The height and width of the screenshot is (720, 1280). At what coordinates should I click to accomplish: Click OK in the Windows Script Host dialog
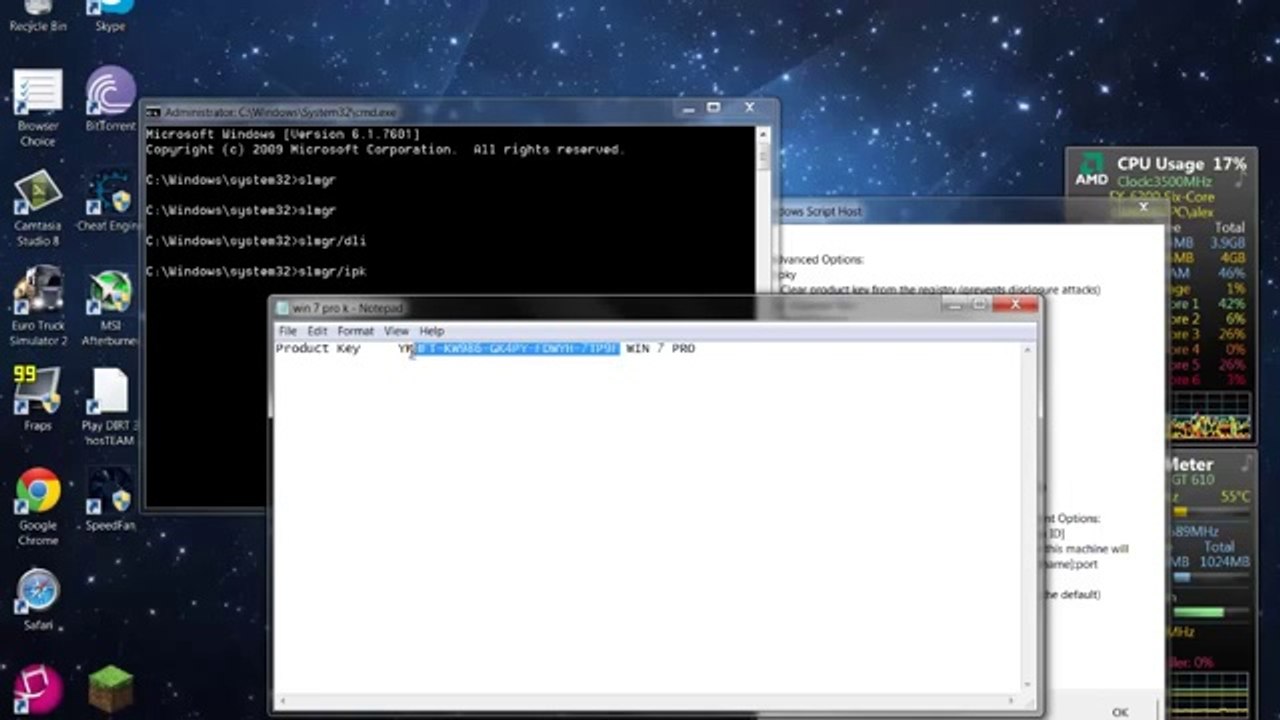point(1120,711)
